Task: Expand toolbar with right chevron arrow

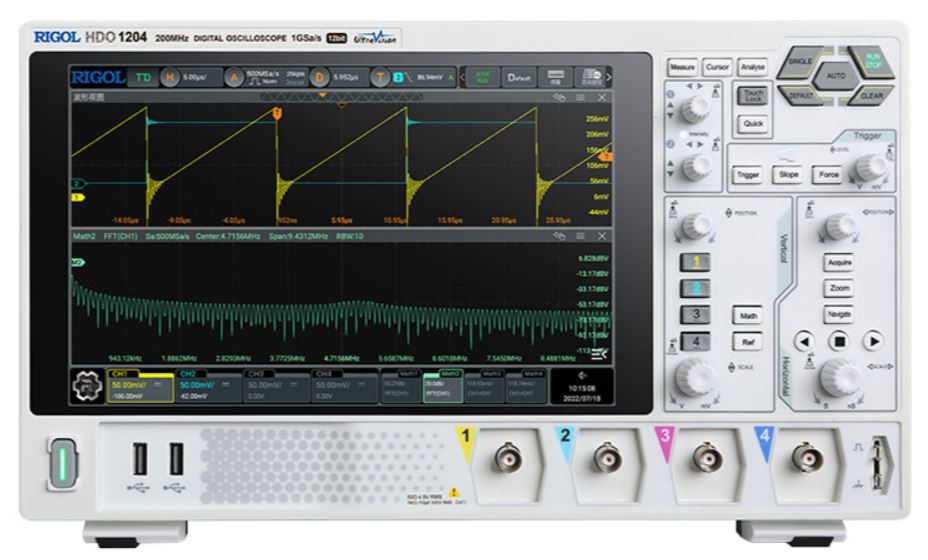Action: [x=609, y=77]
